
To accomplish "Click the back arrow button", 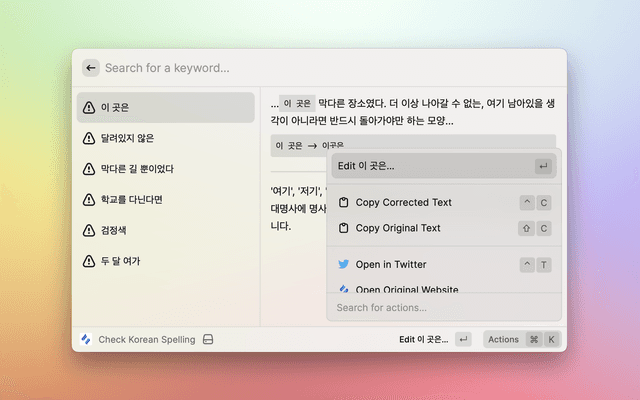I will (x=91, y=68).
